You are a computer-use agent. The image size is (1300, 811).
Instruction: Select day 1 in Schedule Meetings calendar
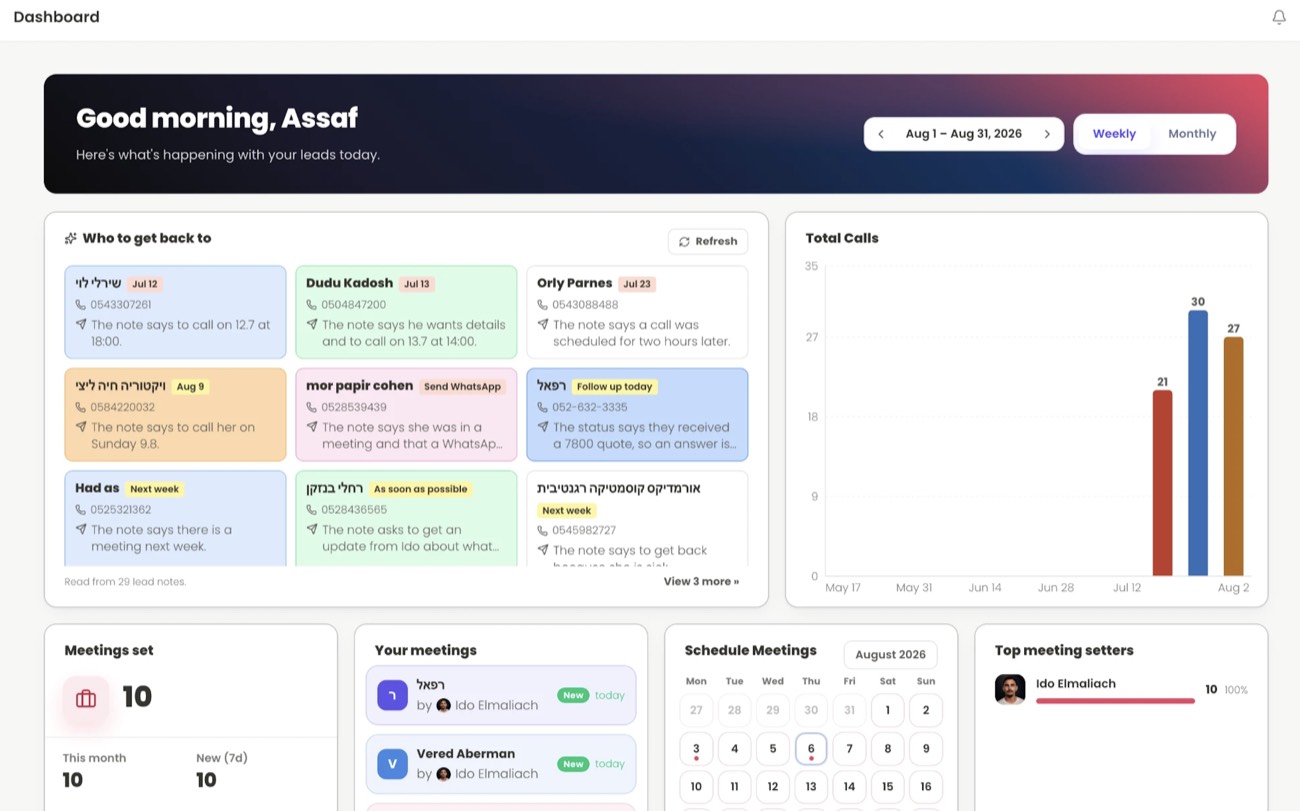coord(887,710)
